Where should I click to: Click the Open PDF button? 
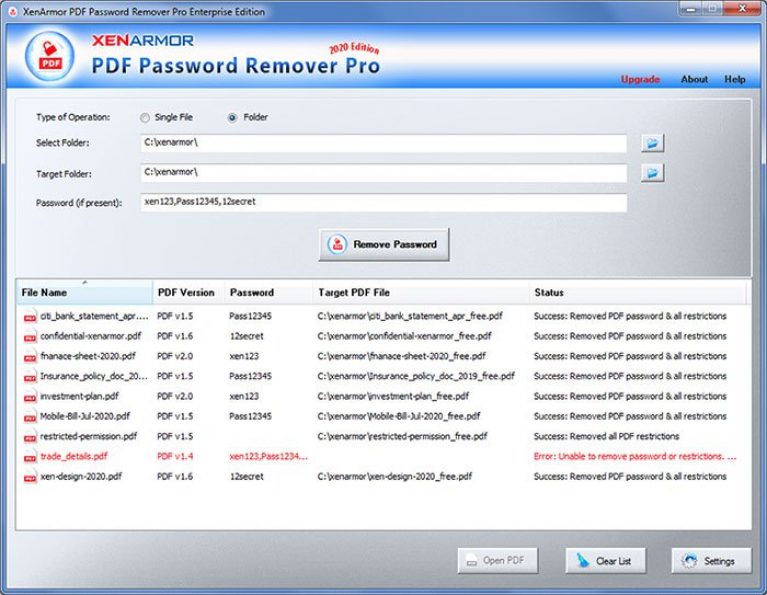498,560
